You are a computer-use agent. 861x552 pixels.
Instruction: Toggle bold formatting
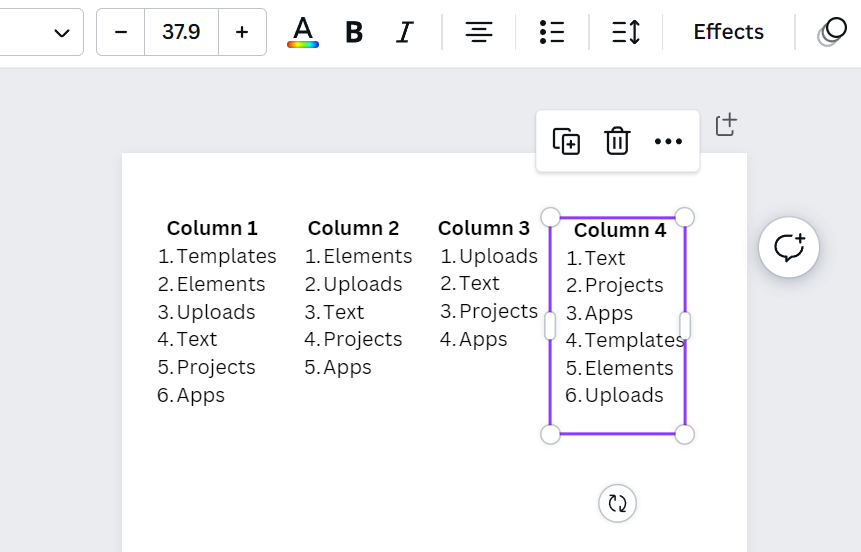(x=353, y=32)
